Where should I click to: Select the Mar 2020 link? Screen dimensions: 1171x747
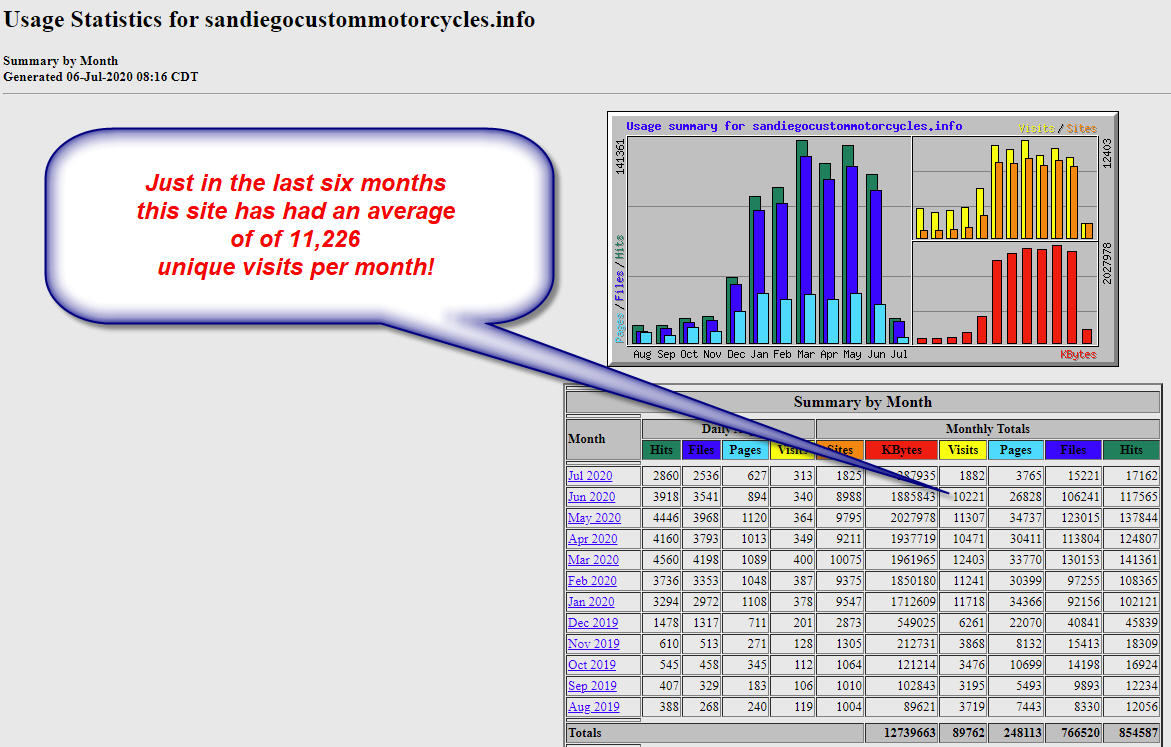click(x=593, y=560)
